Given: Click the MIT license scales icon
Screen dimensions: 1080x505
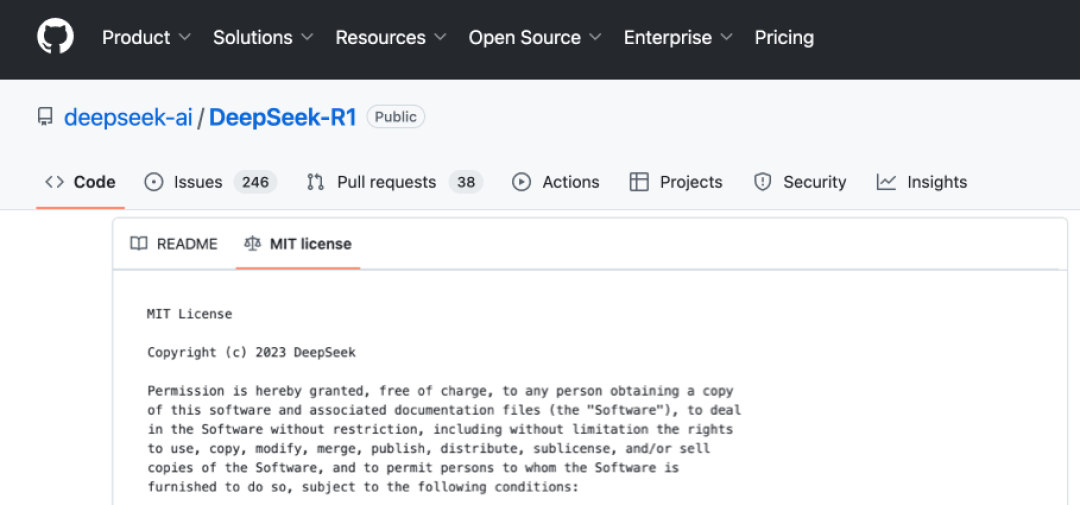Looking at the screenshot, I should (x=253, y=244).
